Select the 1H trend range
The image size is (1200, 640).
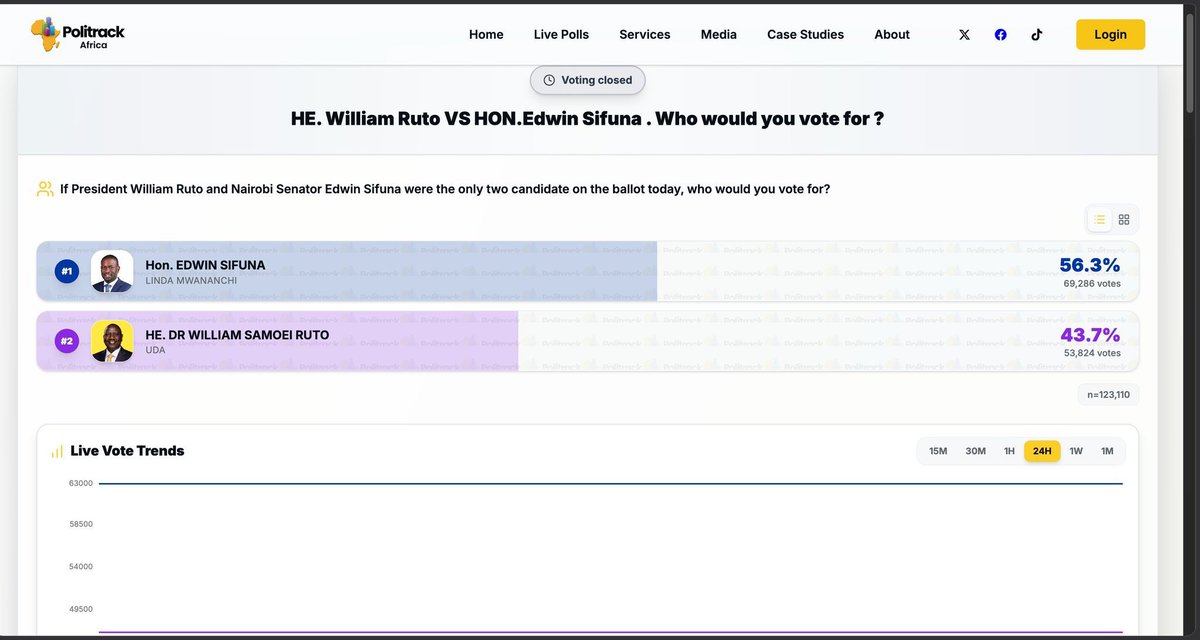tap(1009, 451)
